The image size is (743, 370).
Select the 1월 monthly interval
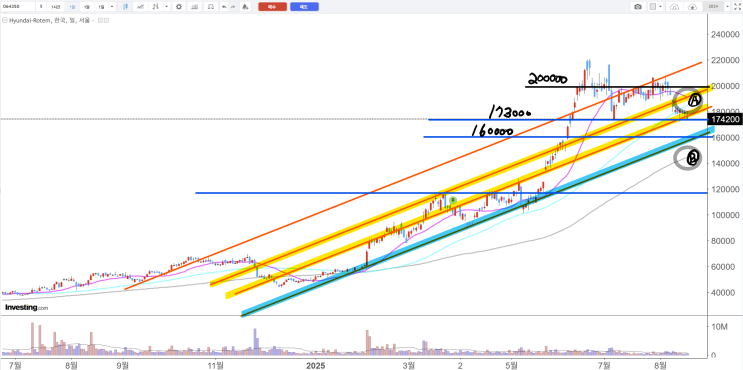pos(101,7)
